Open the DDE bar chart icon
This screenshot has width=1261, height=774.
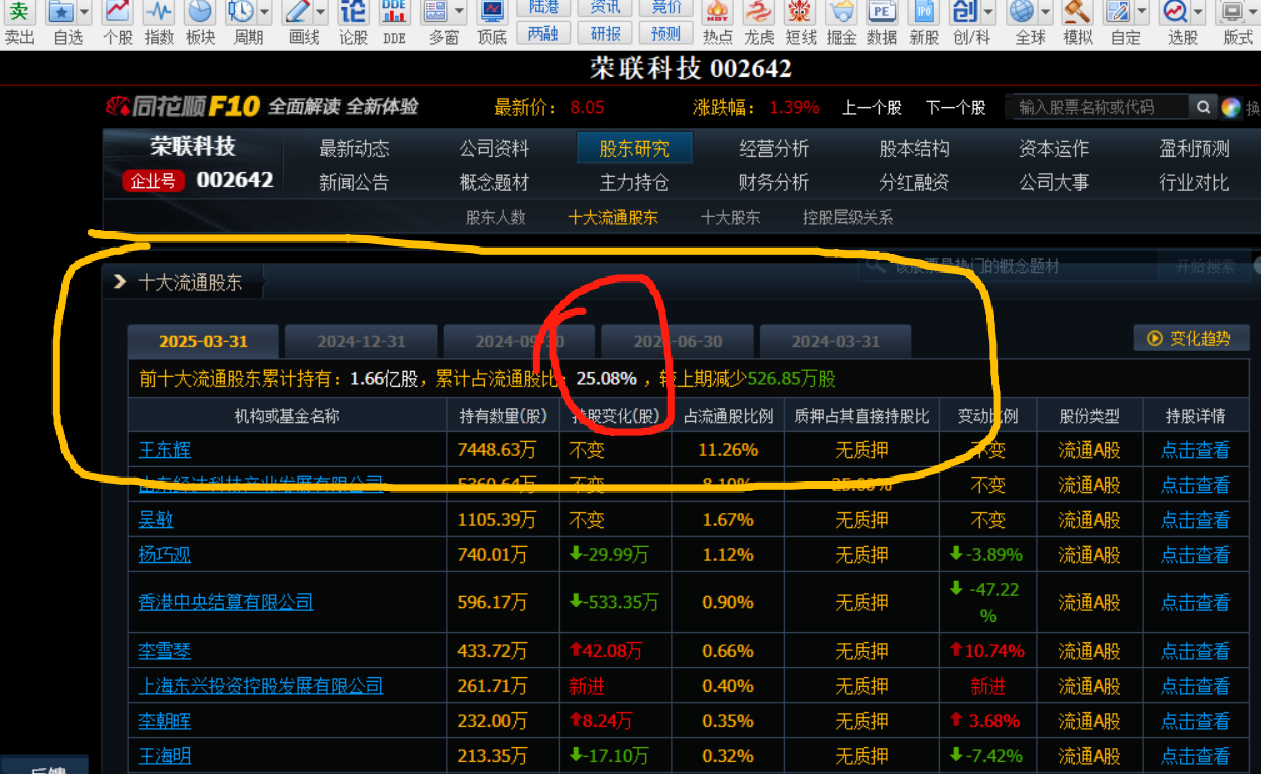394,12
